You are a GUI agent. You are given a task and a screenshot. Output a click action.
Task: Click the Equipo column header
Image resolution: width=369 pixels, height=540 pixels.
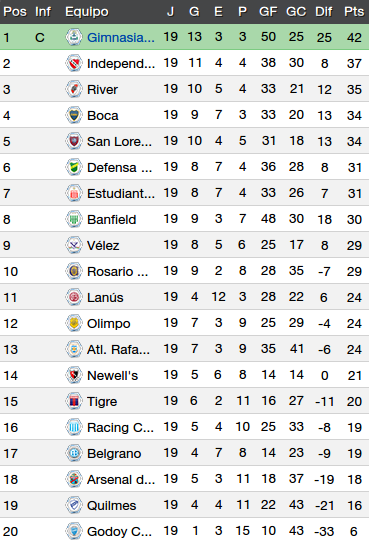pyautogui.click(x=87, y=12)
